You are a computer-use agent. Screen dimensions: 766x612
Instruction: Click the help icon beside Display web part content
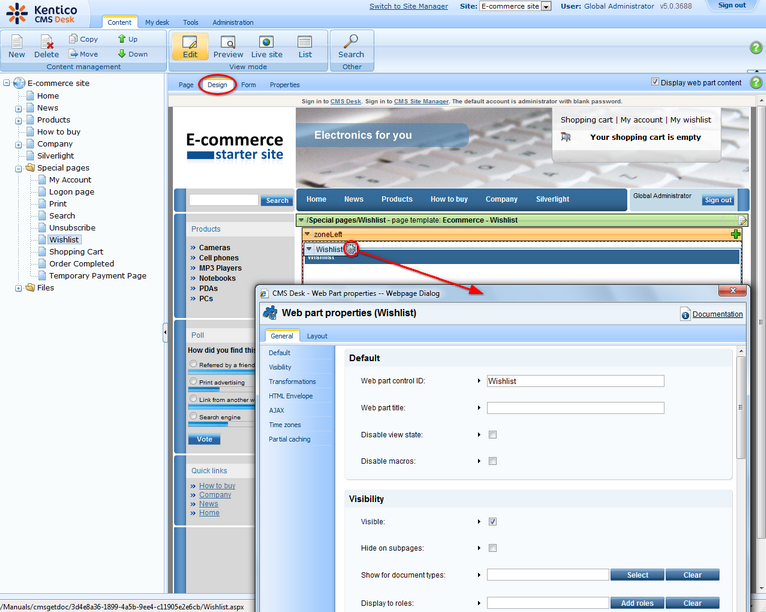click(x=756, y=83)
